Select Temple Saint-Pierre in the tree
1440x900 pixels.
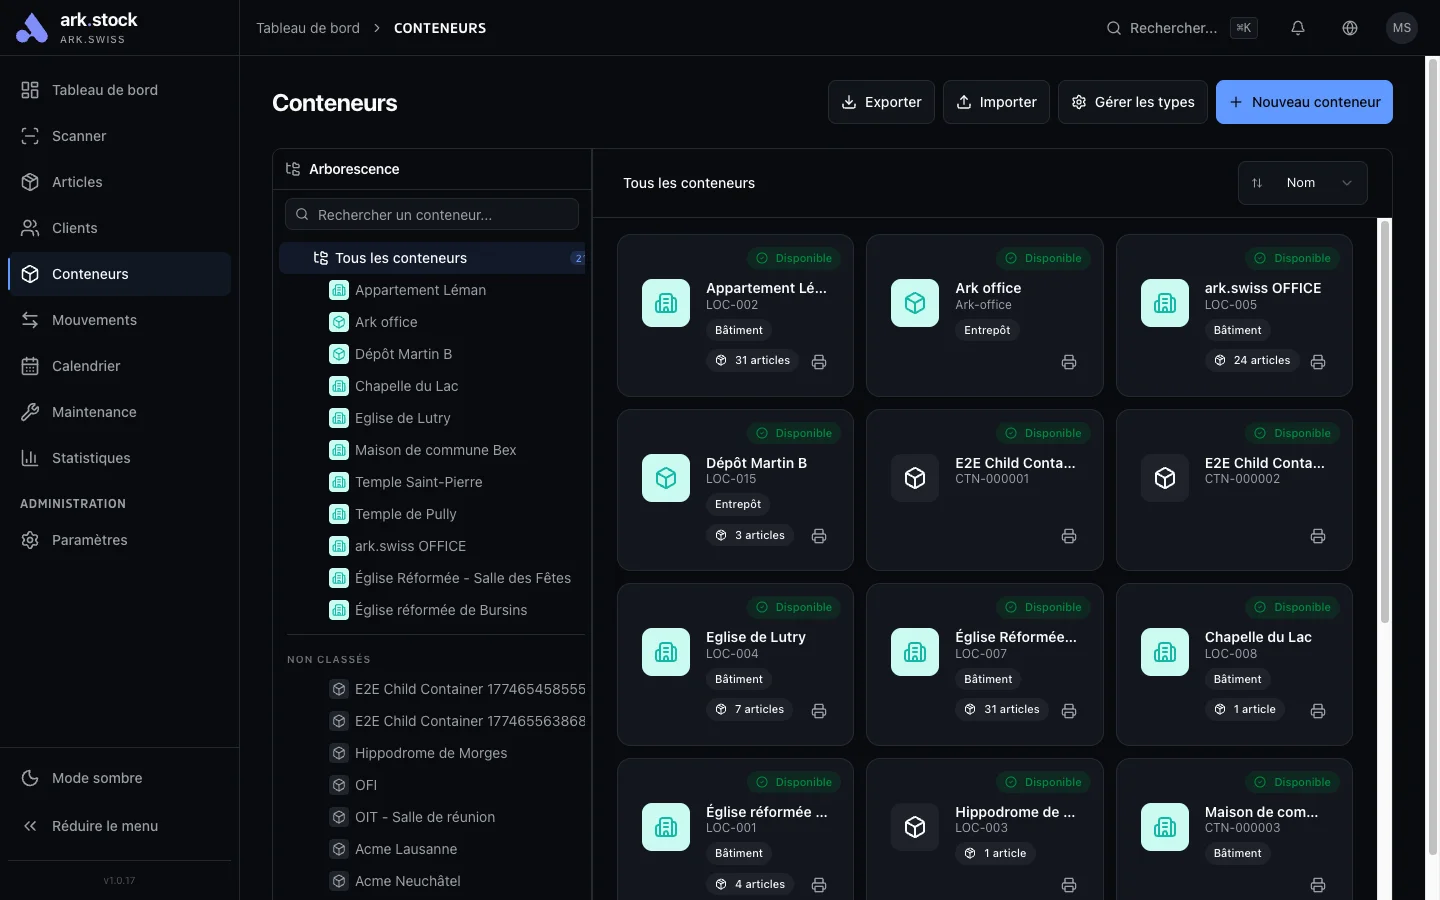coord(418,482)
